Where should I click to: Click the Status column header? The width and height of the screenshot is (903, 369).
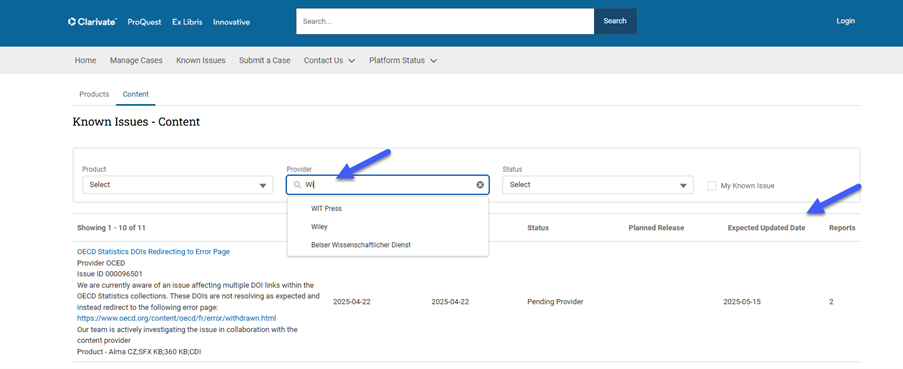pos(538,228)
